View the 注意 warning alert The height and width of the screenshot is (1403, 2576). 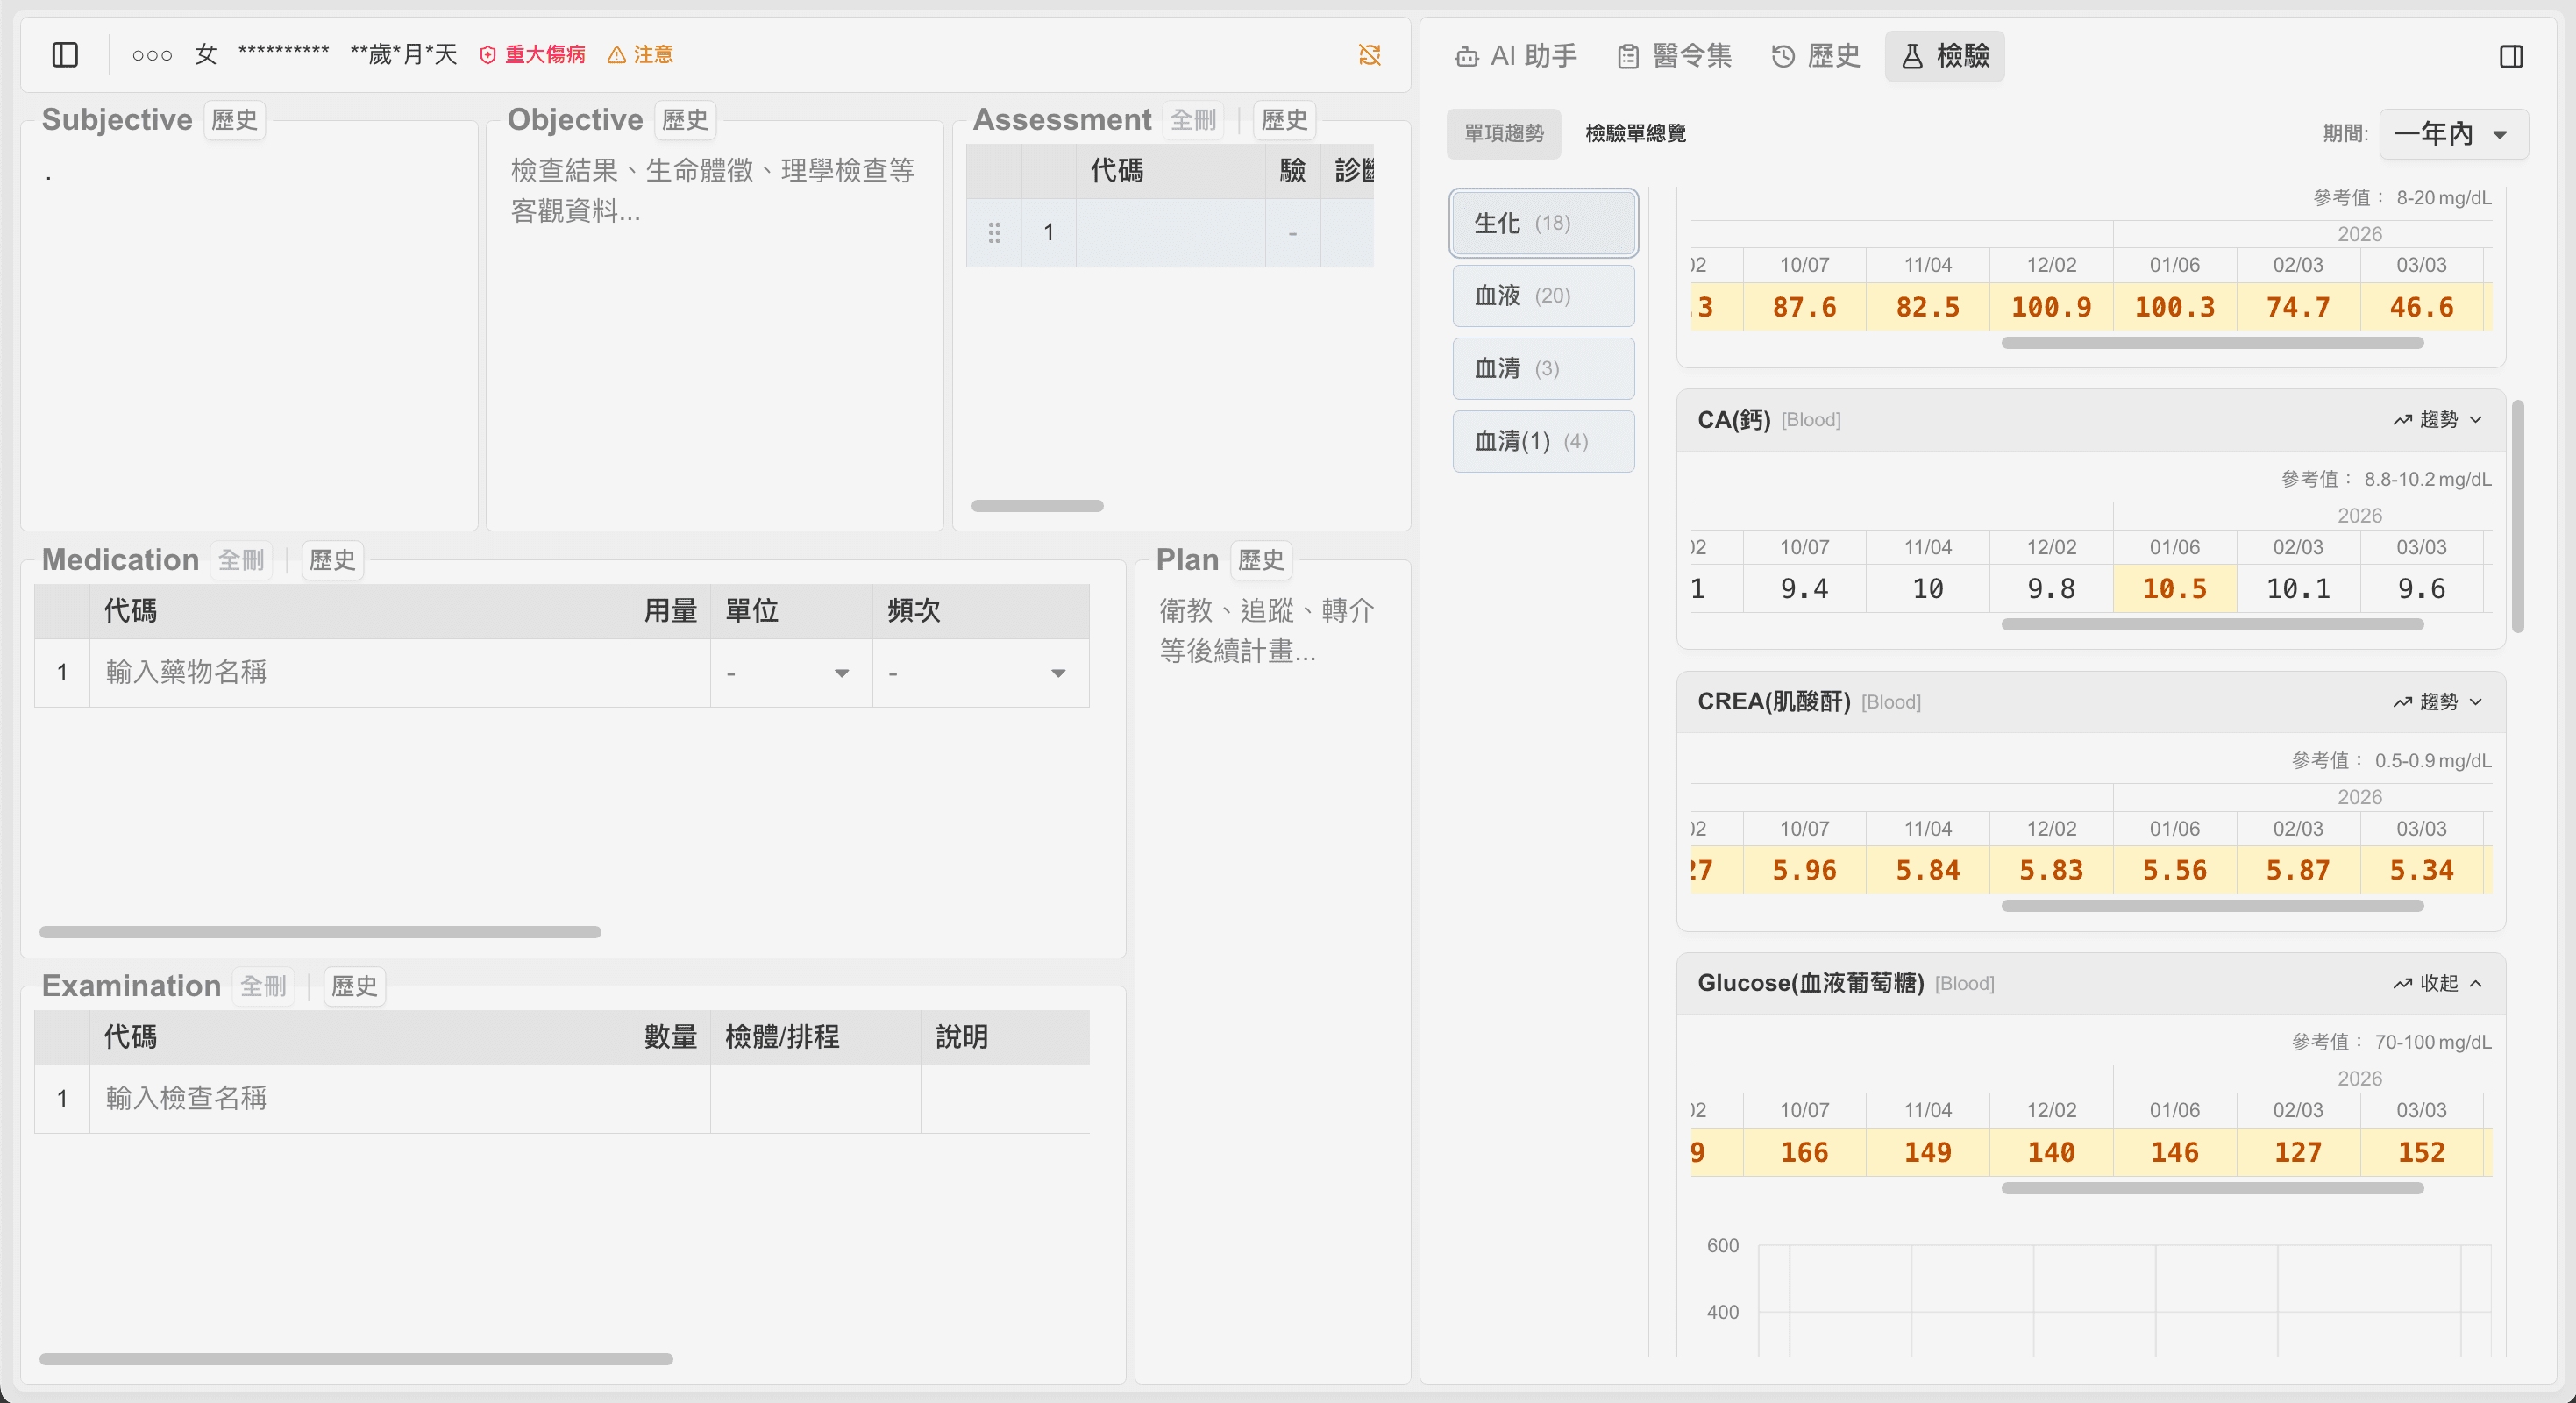(x=640, y=55)
